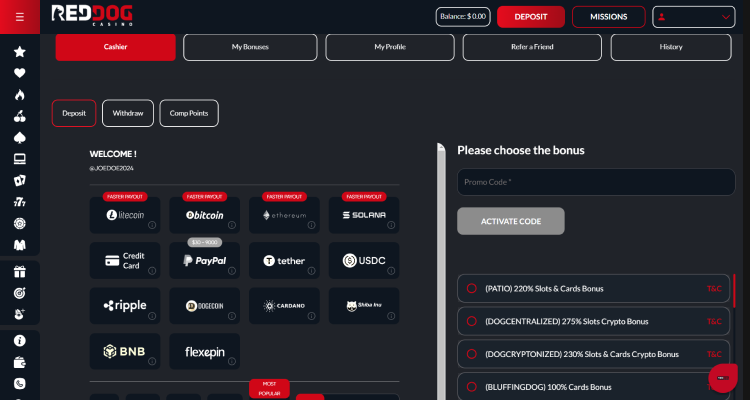Open T&C for DOGCENTRALIZED bonus
Viewport: 750px width, 400px height.
714,322
